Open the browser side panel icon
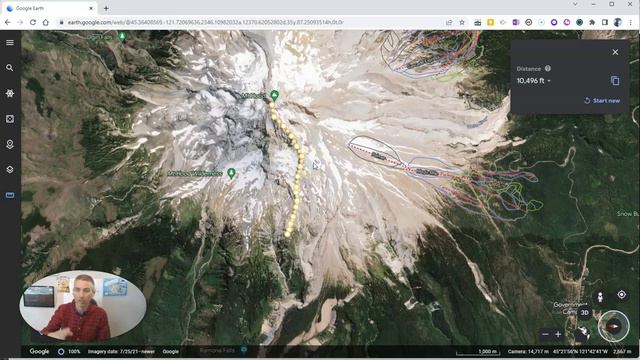 tap(605, 22)
